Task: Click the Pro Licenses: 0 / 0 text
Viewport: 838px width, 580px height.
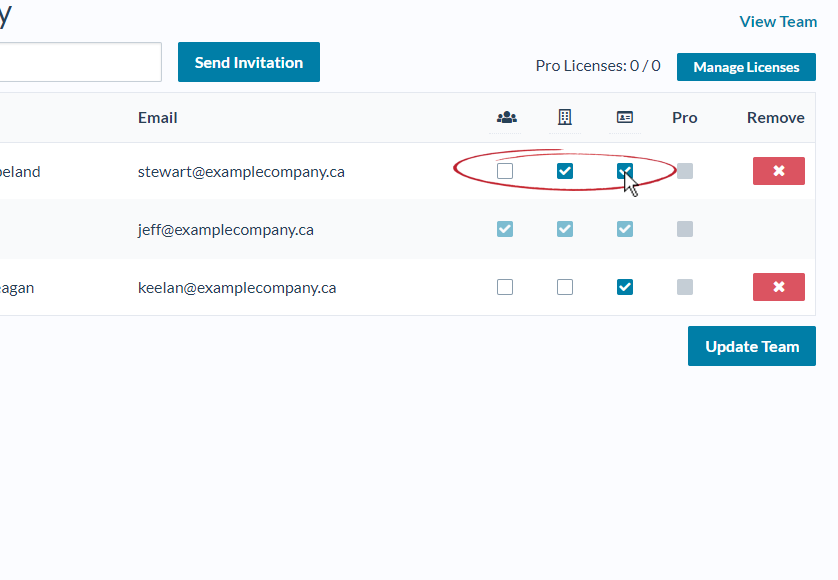Action: point(598,66)
